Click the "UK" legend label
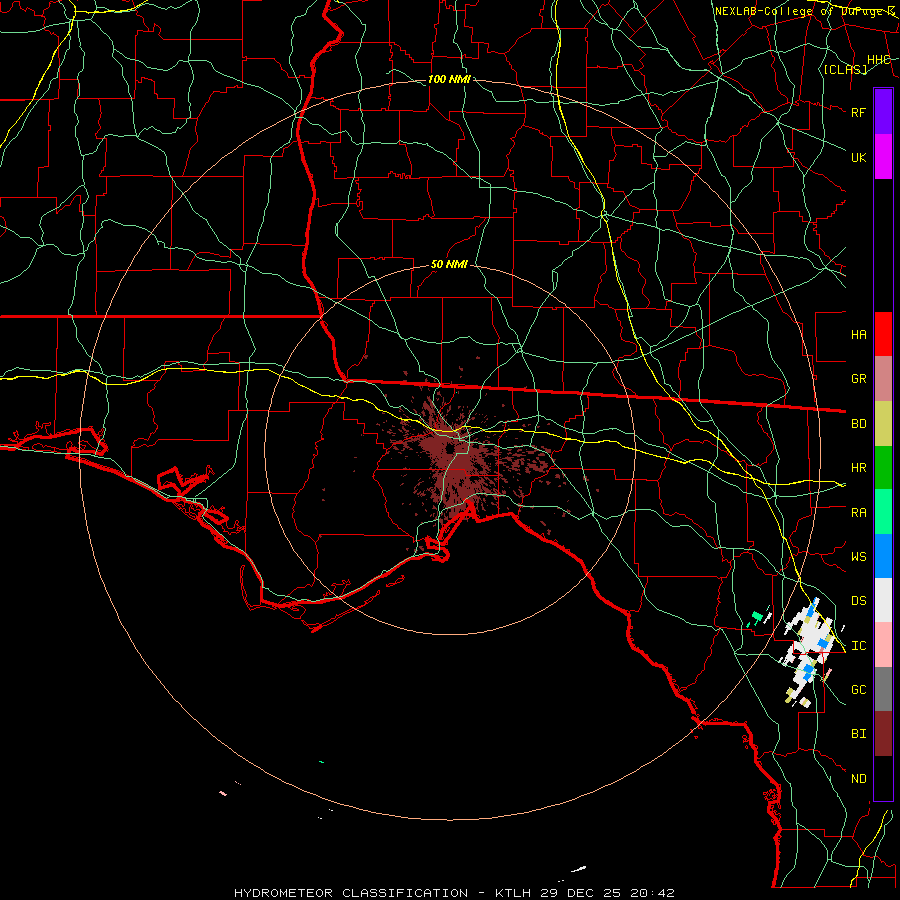The height and width of the screenshot is (900, 900). tap(858, 157)
